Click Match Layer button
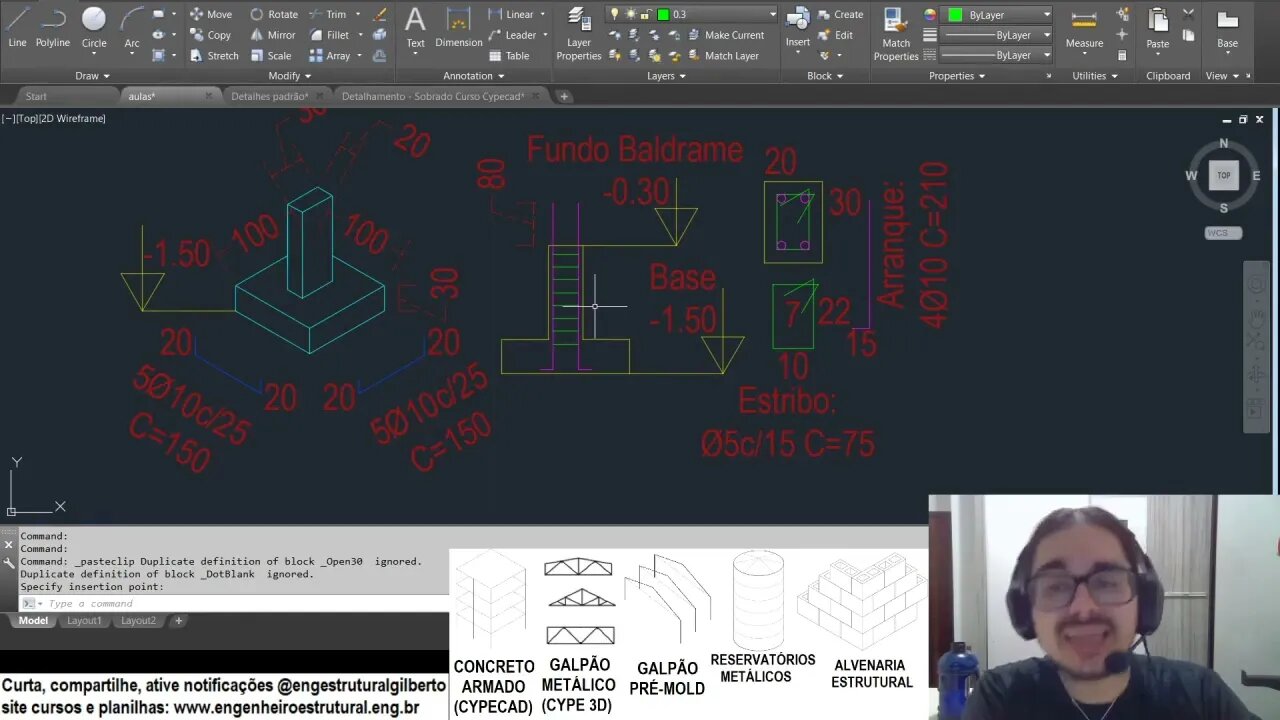The image size is (1280, 720). click(x=724, y=56)
